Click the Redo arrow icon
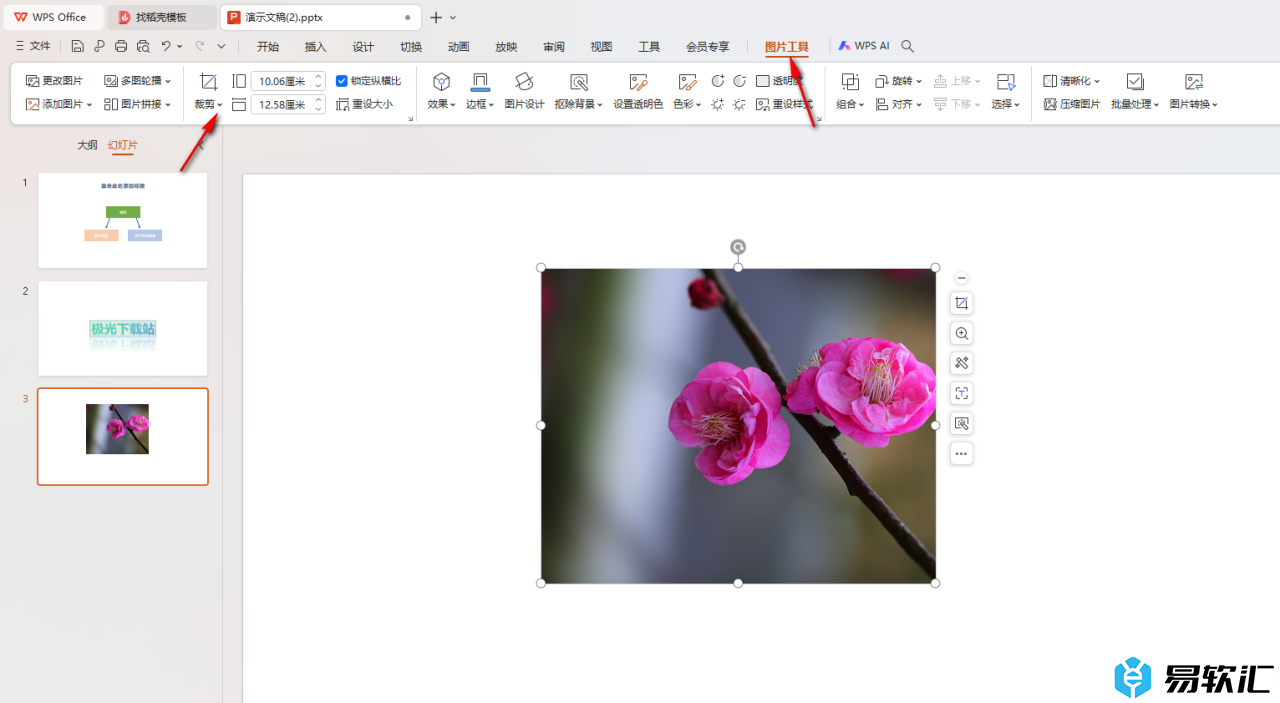The height and width of the screenshot is (703, 1280). [x=200, y=46]
